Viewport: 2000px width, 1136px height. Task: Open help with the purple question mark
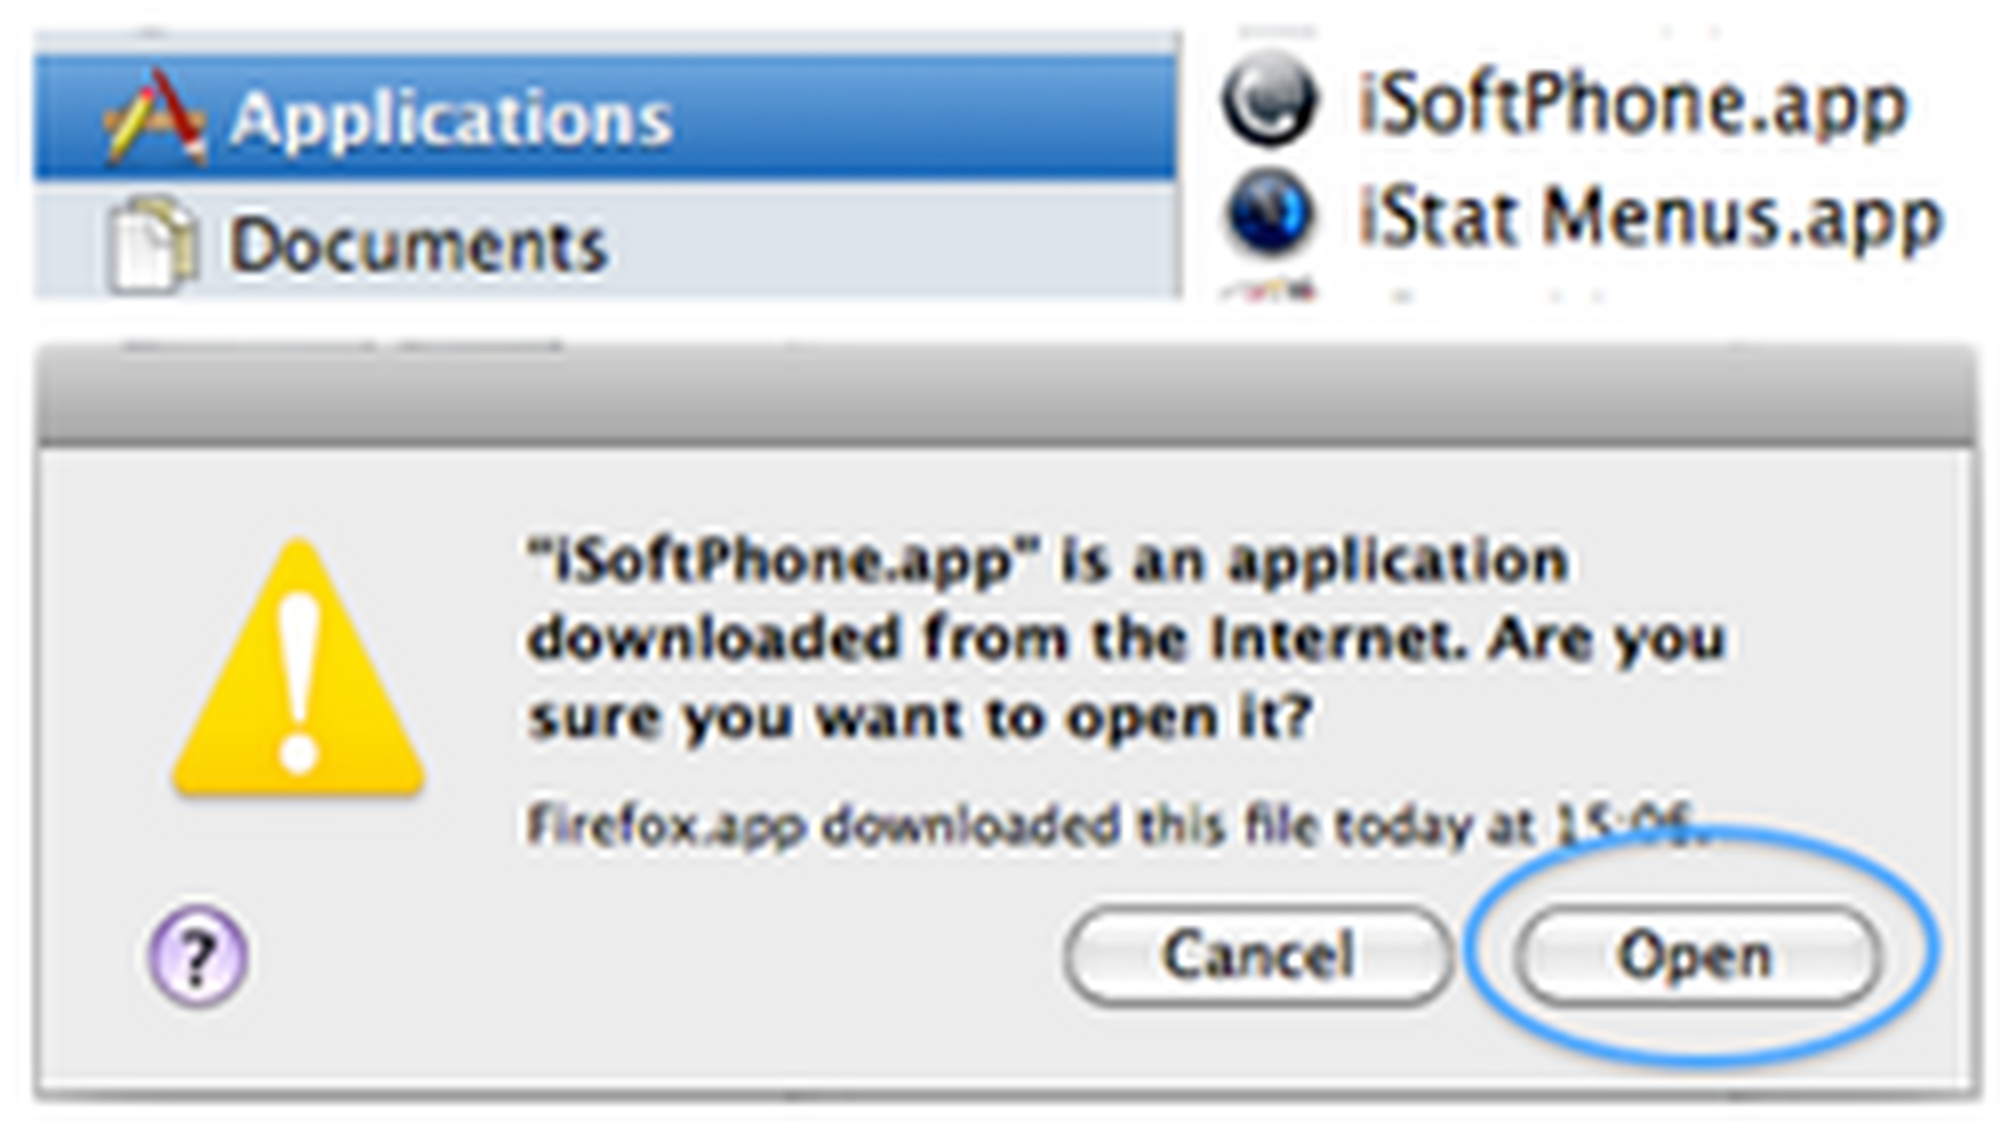(198, 955)
